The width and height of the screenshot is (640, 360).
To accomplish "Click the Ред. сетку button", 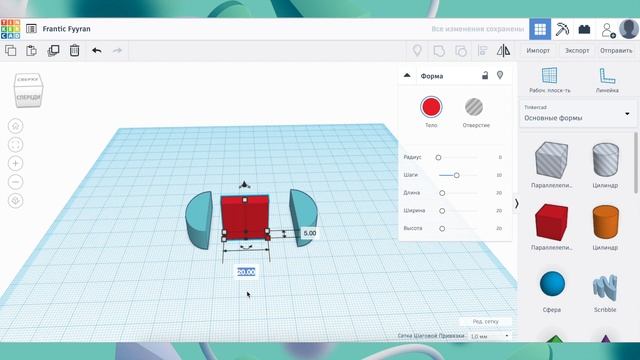I will tap(485, 322).
